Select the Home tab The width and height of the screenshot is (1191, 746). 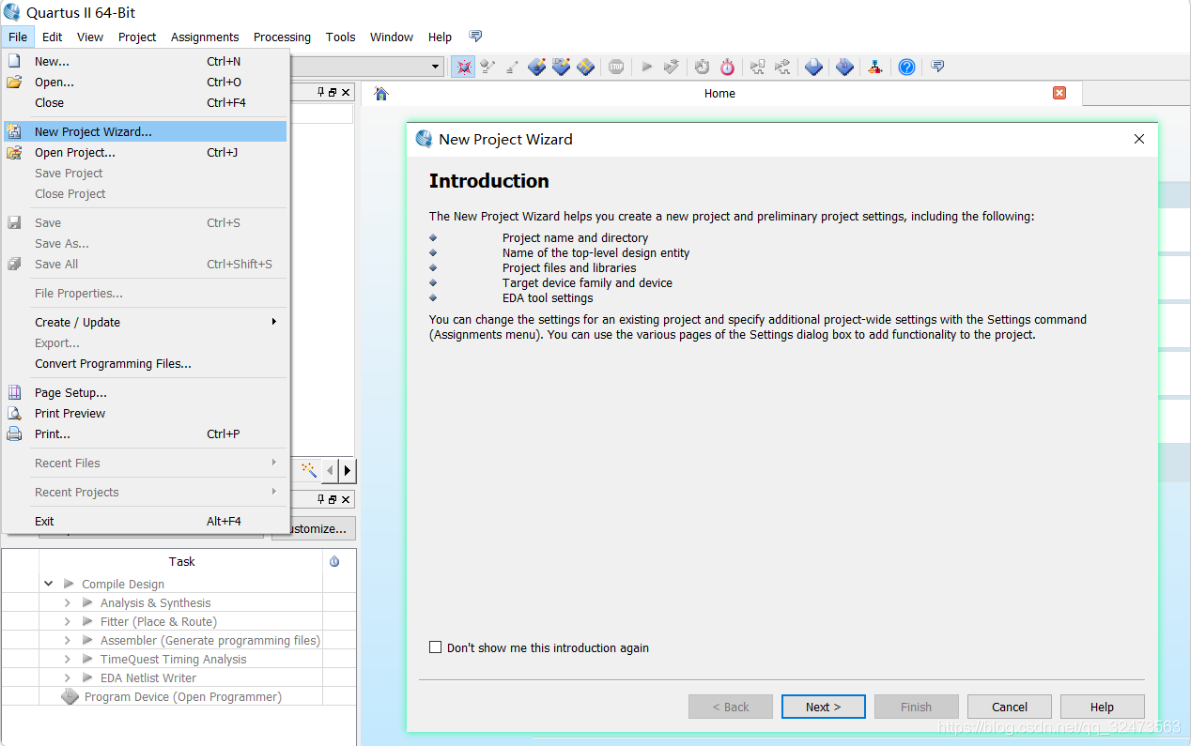click(x=722, y=93)
